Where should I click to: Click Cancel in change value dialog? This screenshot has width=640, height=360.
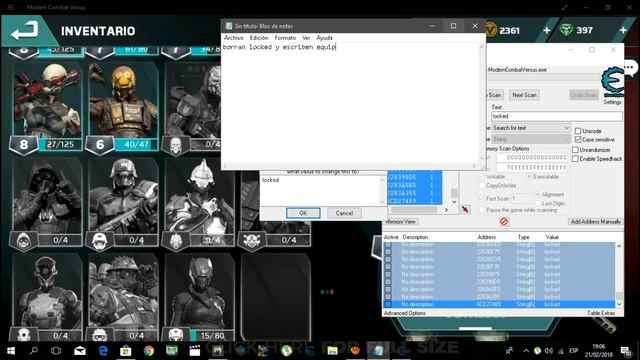(344, 213)
